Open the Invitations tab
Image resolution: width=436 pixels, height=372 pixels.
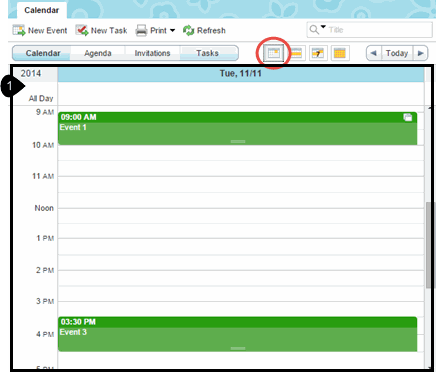152,53
